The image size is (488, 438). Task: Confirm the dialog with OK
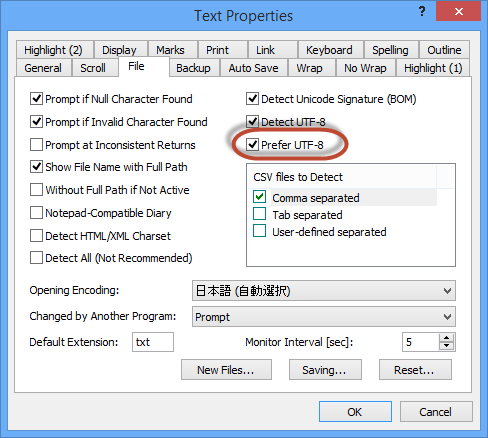pyautogui.click(x=355, y=412)
